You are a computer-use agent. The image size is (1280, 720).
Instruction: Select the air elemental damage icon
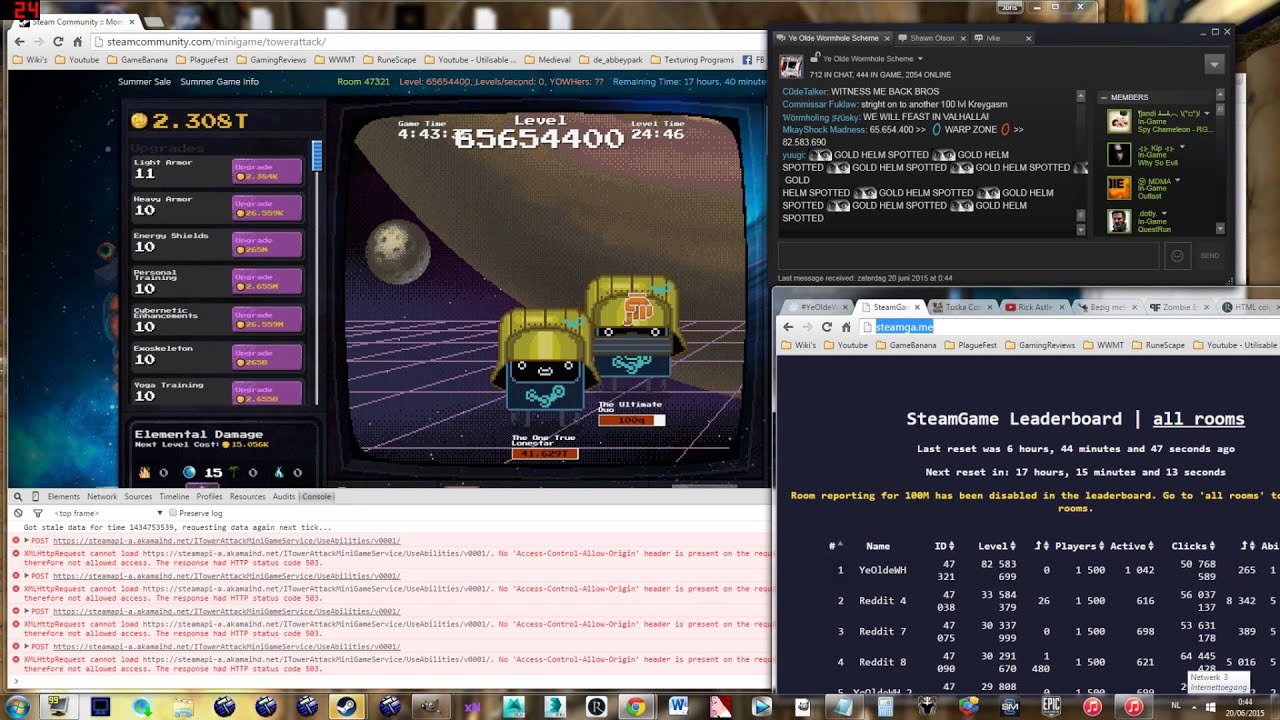(279, 472)
